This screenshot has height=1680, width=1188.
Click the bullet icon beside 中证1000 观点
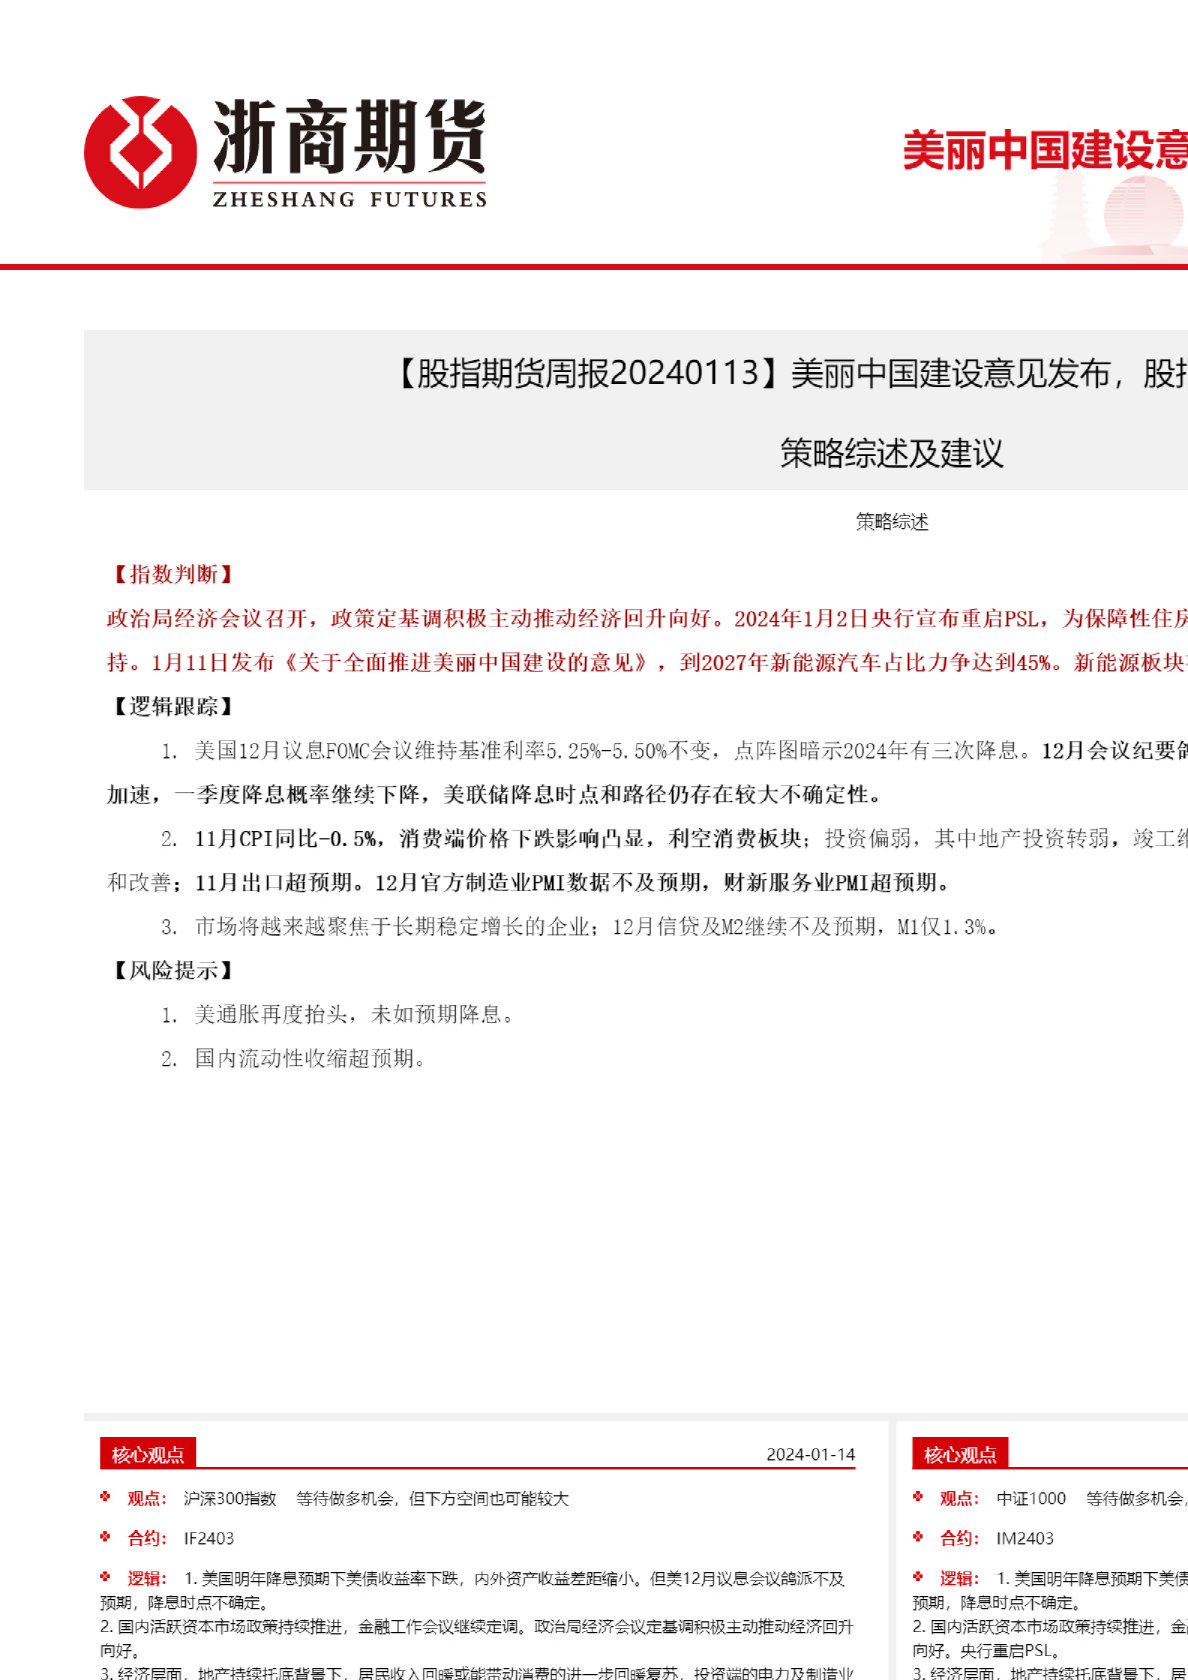918,1497
